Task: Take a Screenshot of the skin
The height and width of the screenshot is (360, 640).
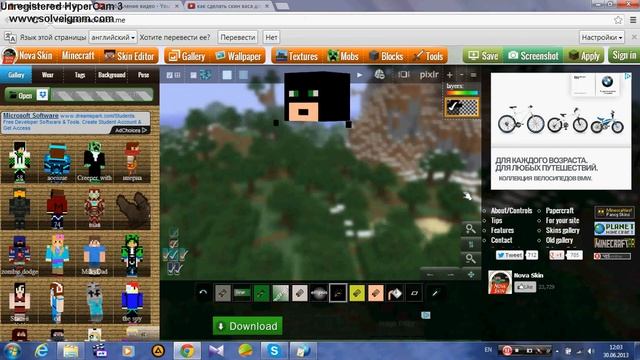Action: [x=533, y=56]
